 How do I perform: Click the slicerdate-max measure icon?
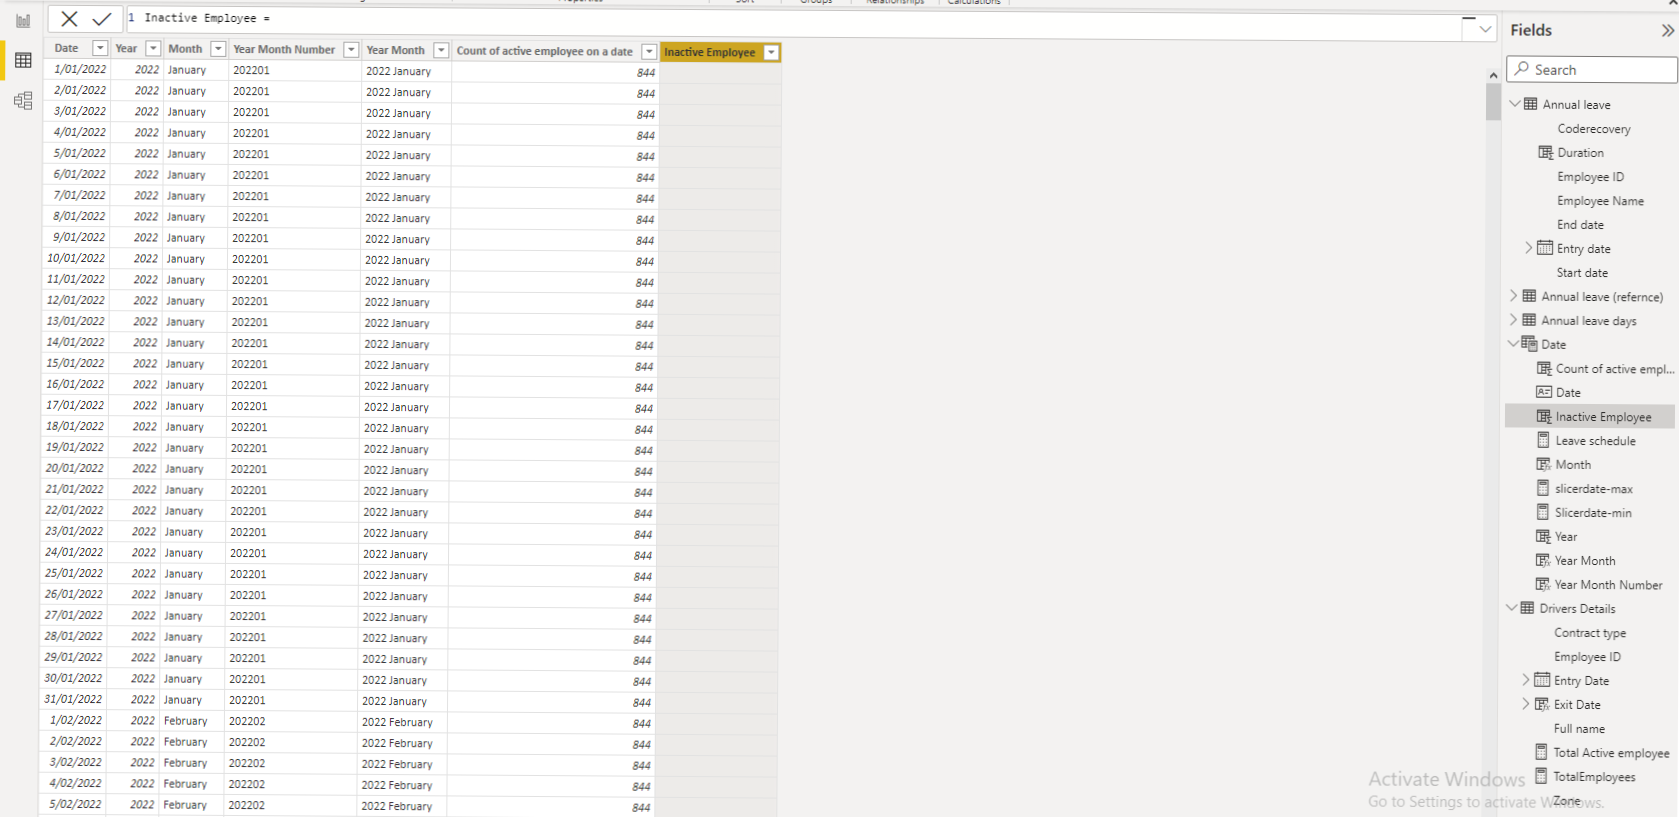pos(1543,488)
